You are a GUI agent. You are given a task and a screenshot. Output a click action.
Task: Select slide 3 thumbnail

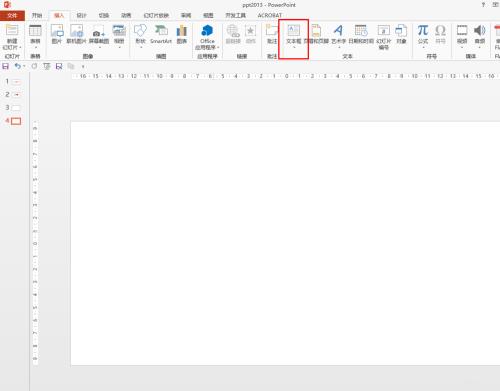coord(16,108)
